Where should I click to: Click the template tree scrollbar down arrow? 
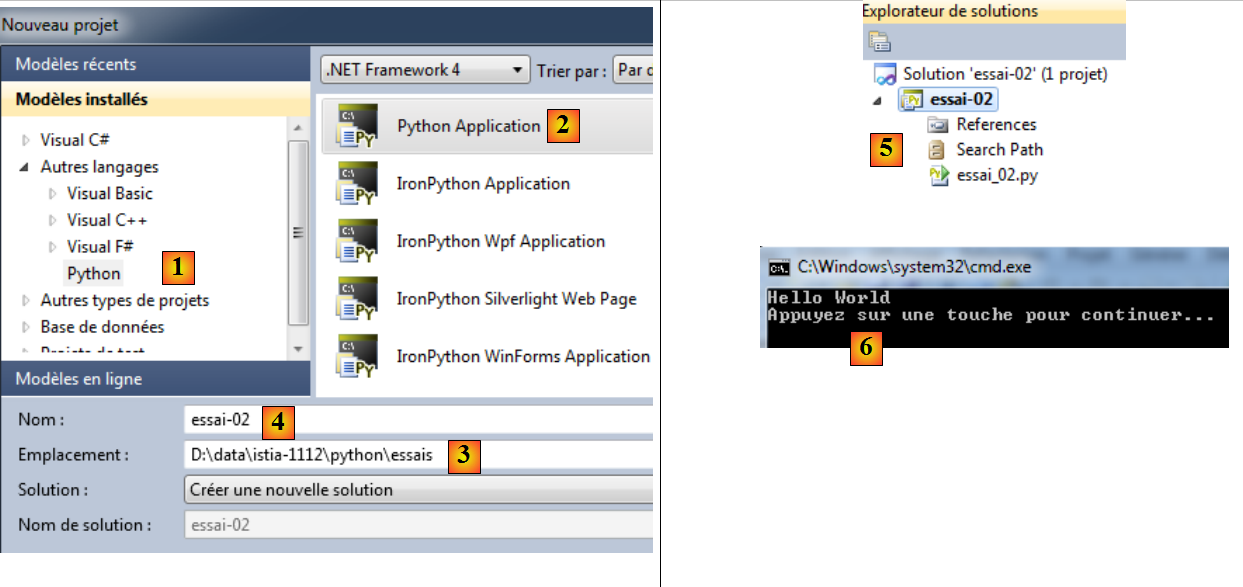pyautogui.click(x=297, y=349)
